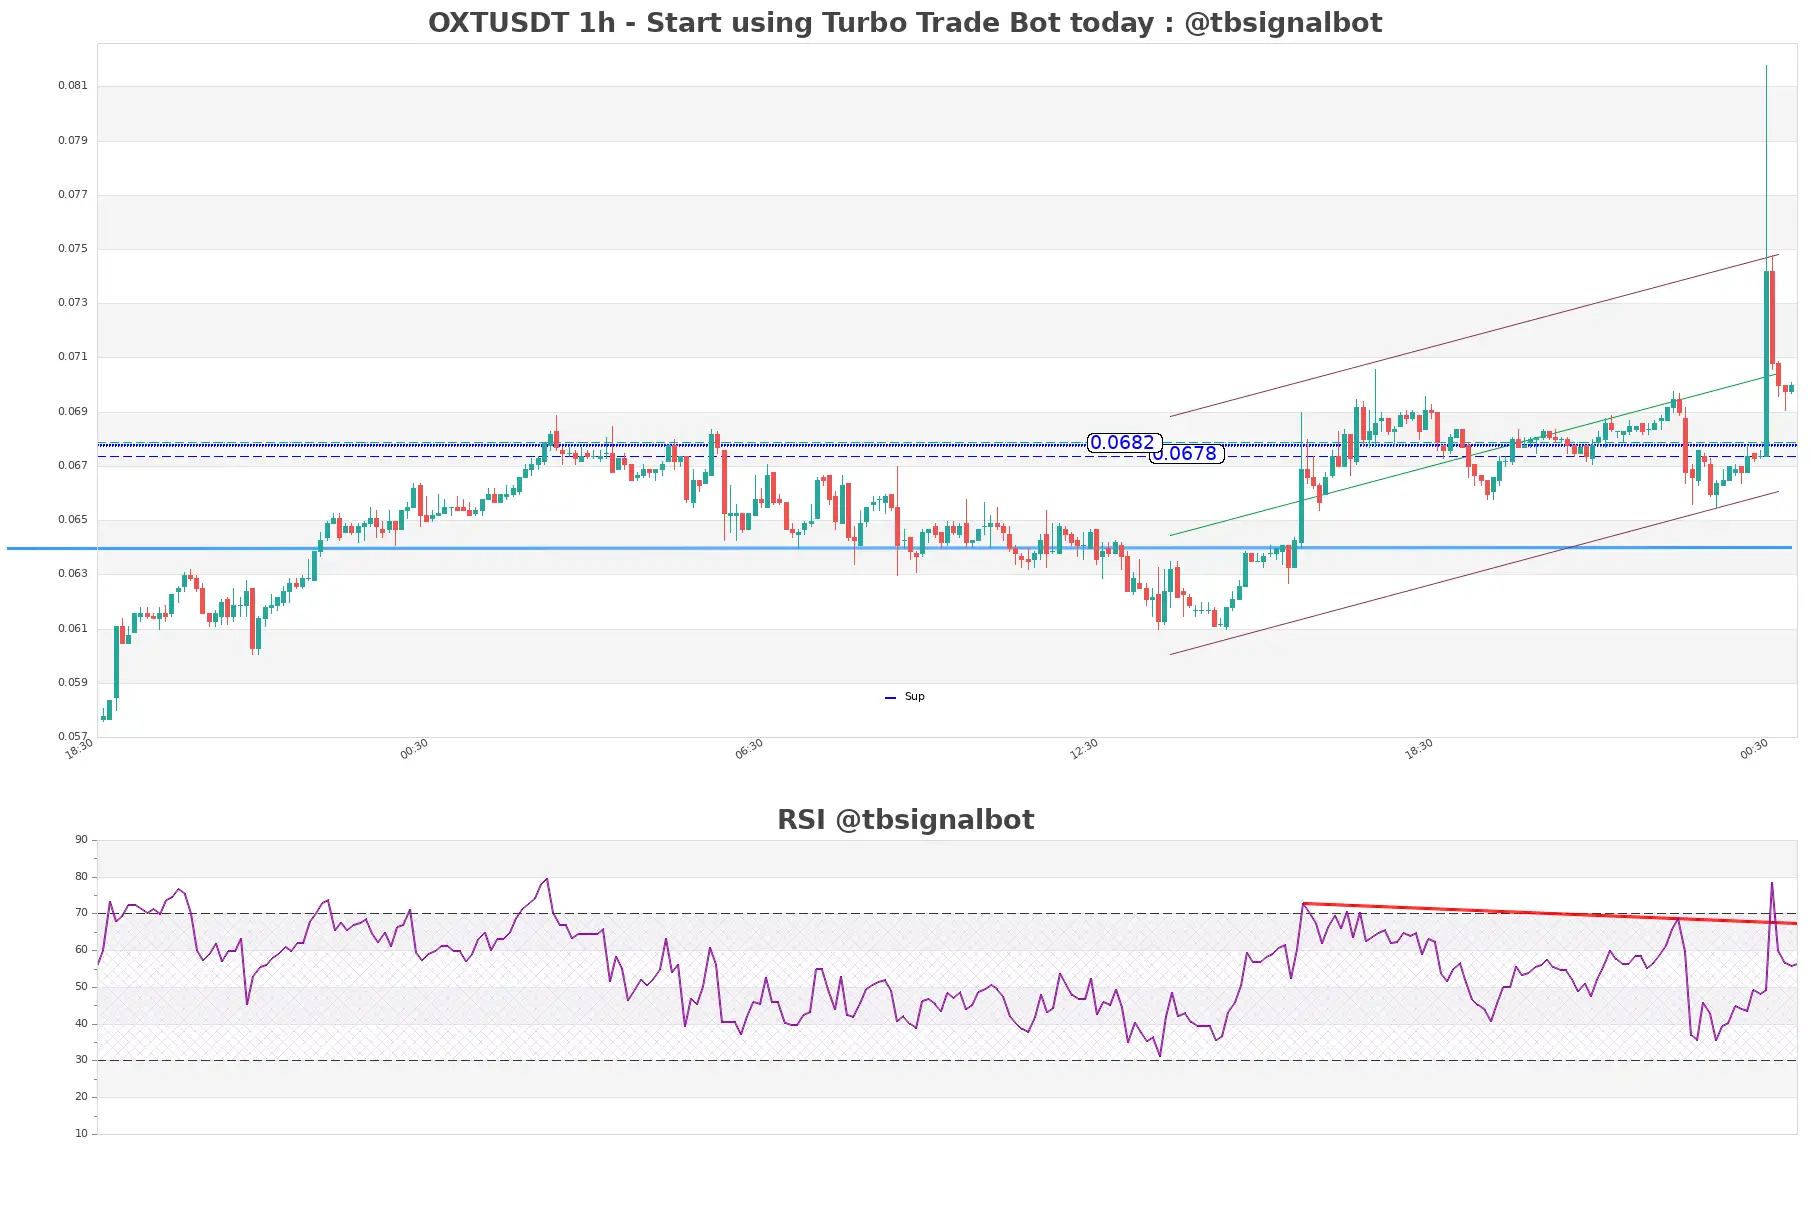
Task: Click the 0.063 price axis label
Action: click(x=73, y=574)
